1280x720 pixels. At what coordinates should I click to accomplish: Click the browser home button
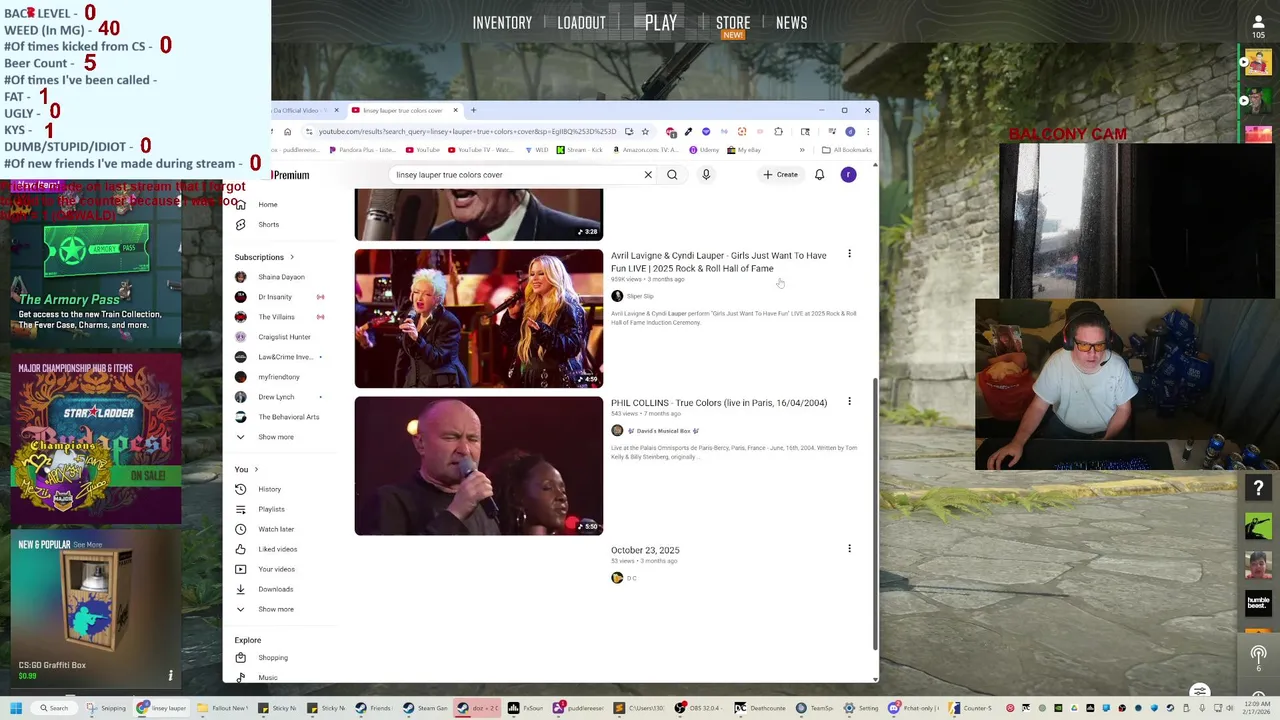click(287, 131)
